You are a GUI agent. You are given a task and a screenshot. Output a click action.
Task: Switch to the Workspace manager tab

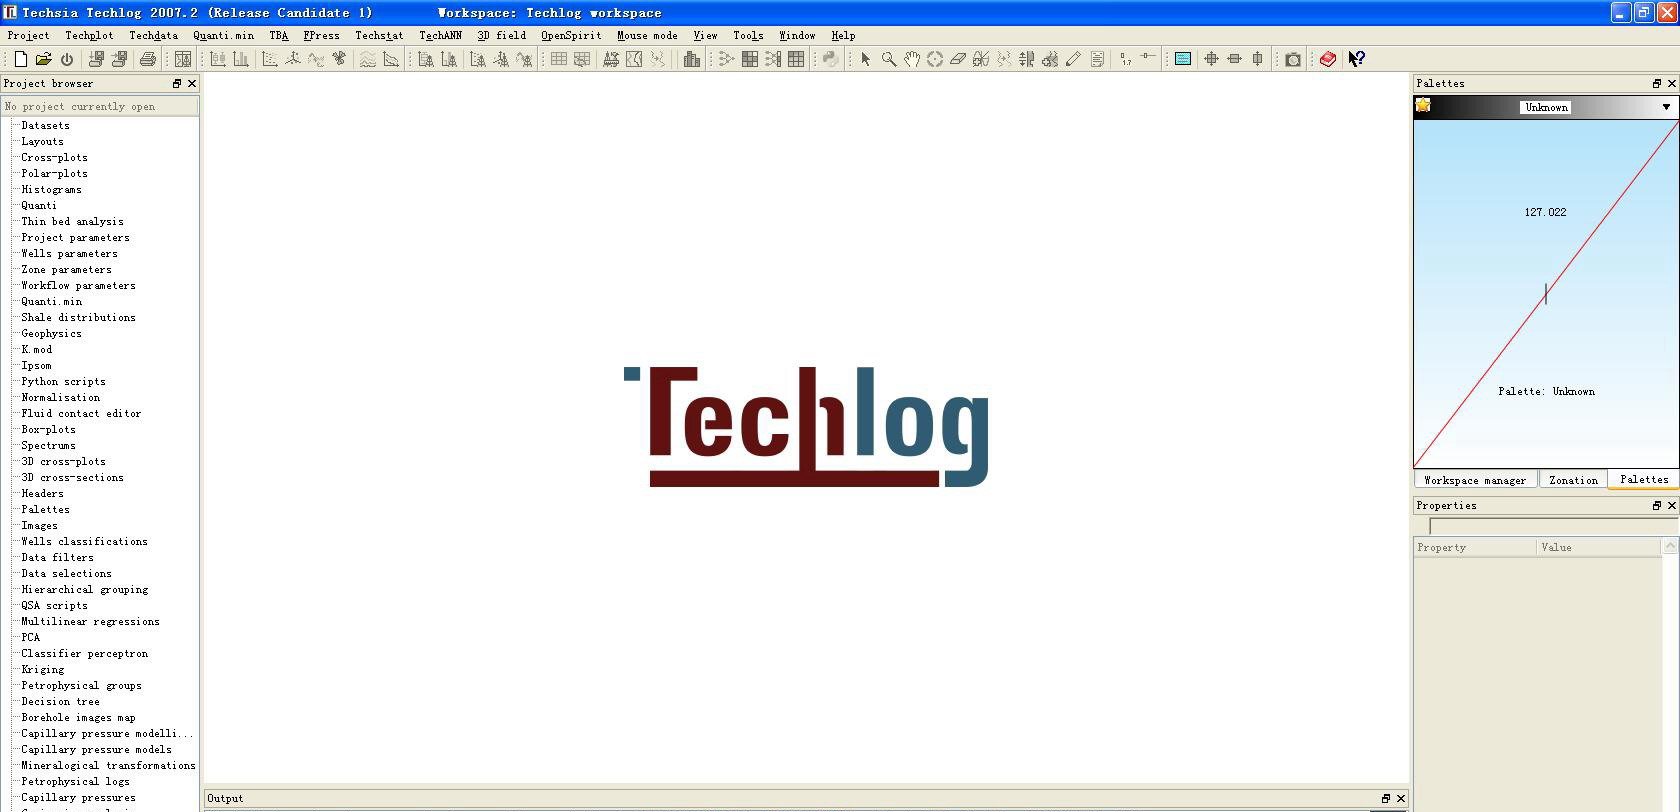point(1475,480)
